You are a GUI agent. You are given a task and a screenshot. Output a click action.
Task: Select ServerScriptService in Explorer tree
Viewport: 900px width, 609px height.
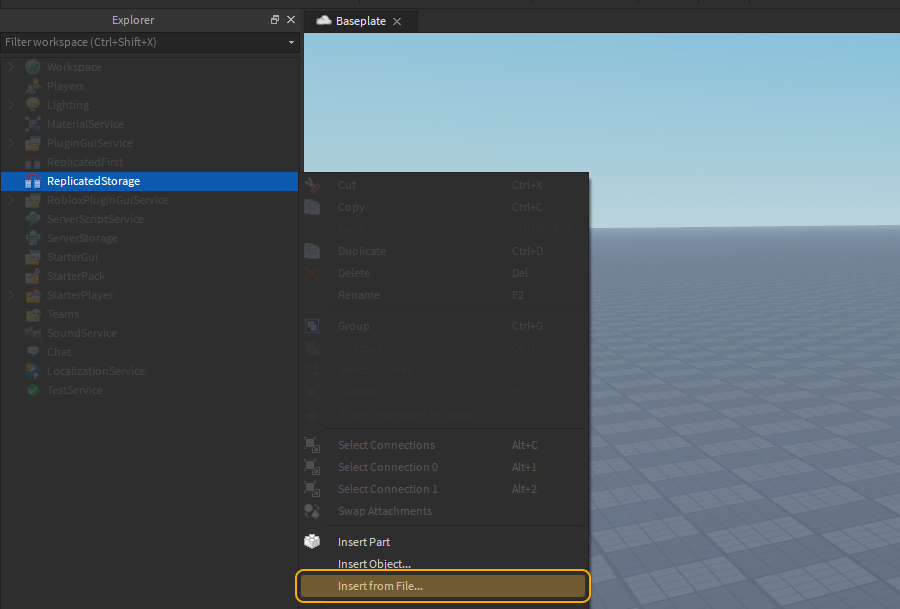pos(149,219)
